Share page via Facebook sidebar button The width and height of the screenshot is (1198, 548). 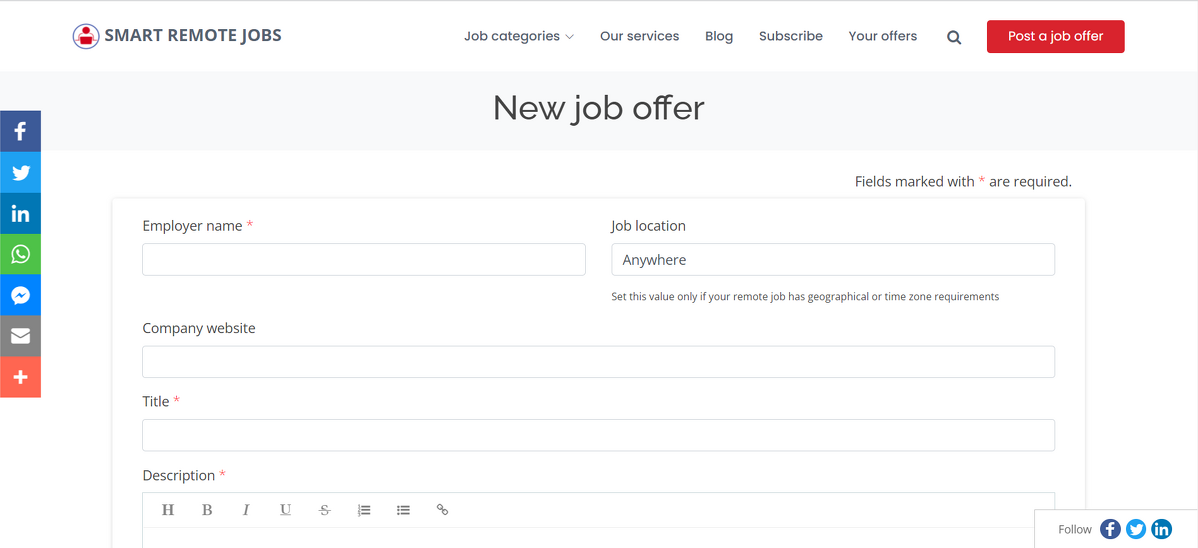point(20,131)
